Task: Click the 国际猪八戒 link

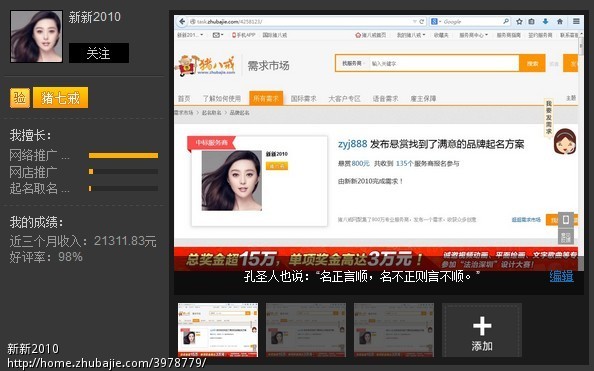Action: (275, 35)
